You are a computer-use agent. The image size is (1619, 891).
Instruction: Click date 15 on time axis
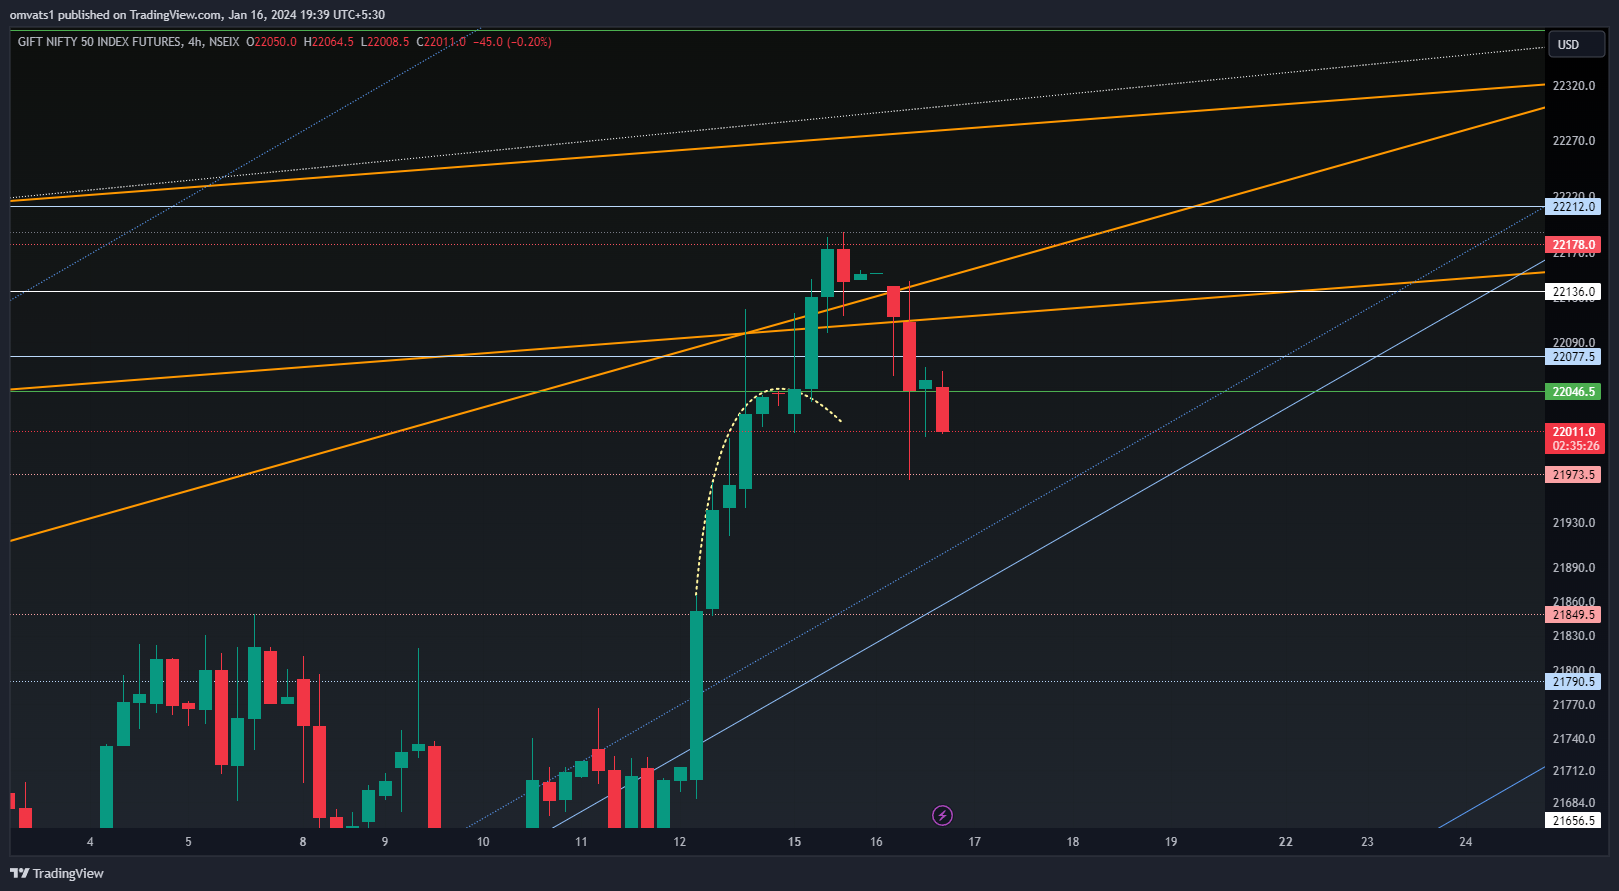pos(794,842)
